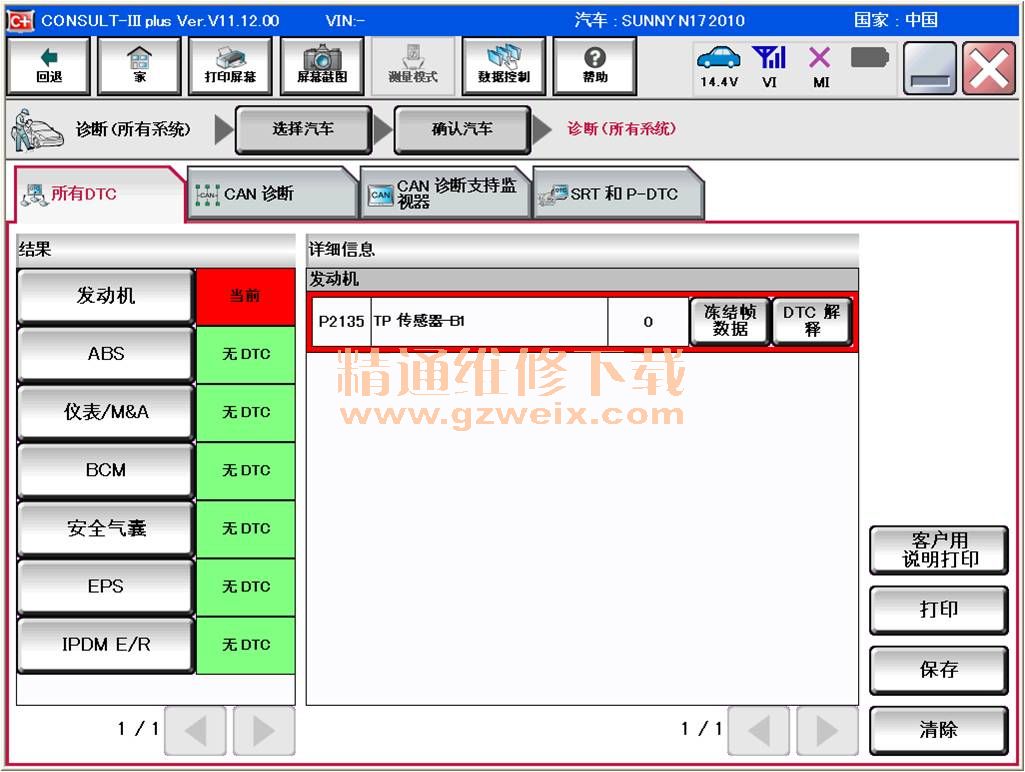
Task: Open the Data Control (数据控制) tool
Action: click(504, 67)
